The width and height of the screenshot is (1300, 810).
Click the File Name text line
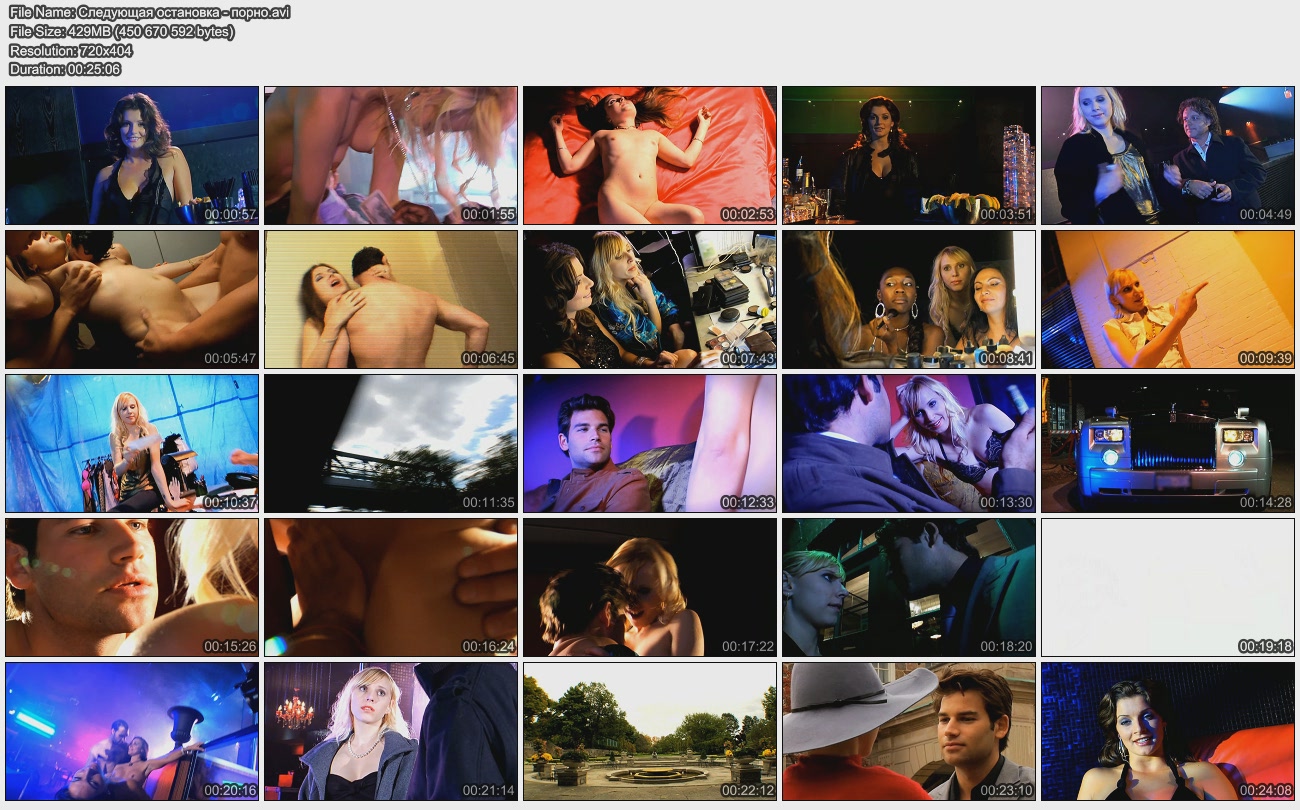tap(150, 13)
